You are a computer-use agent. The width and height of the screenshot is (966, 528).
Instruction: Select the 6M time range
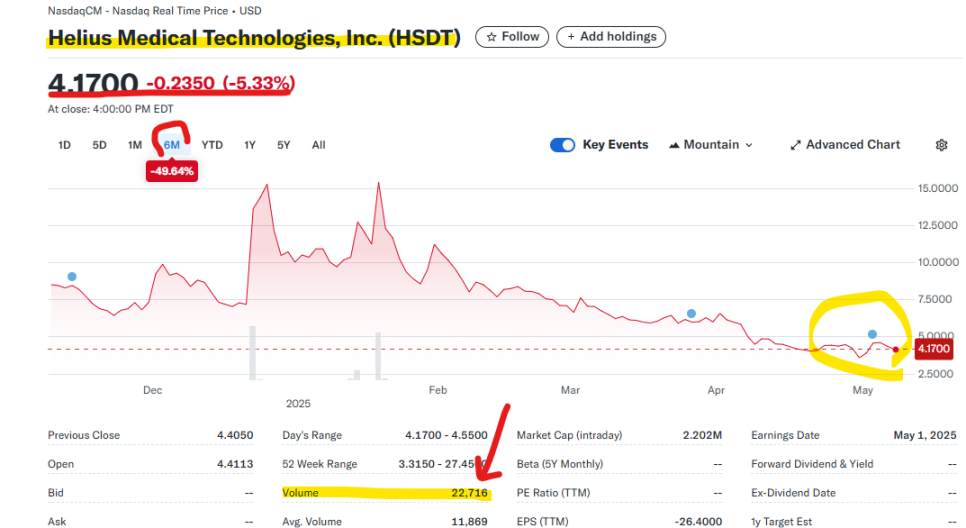tap(171, 145)
